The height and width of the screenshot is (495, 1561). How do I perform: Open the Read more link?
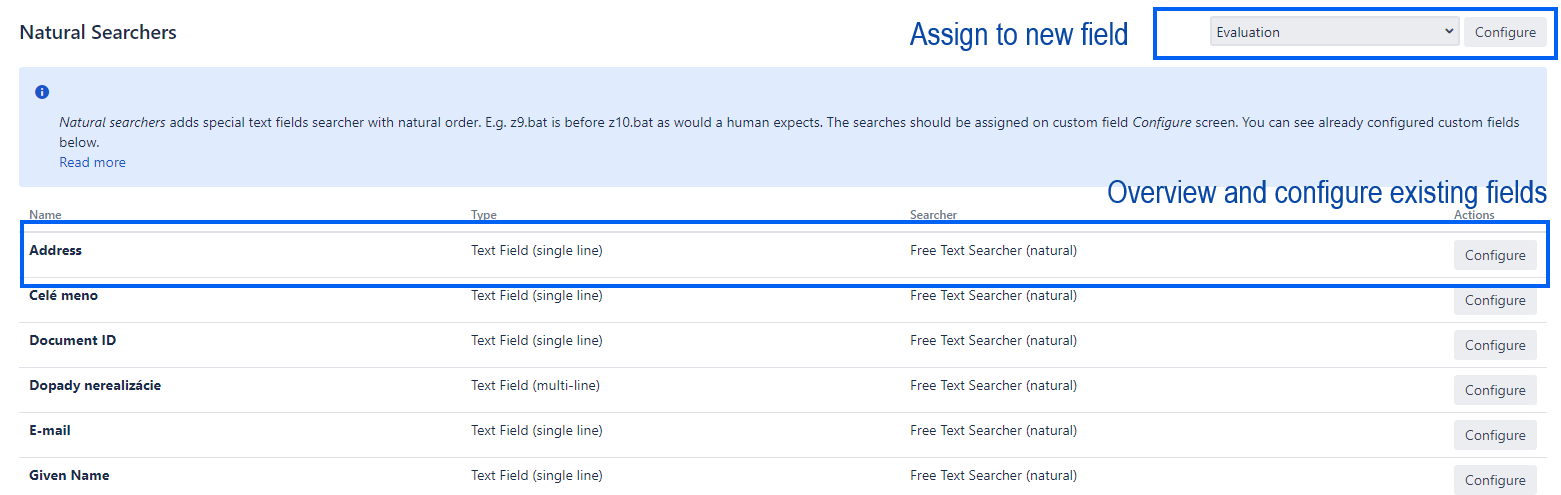[92, 162]
